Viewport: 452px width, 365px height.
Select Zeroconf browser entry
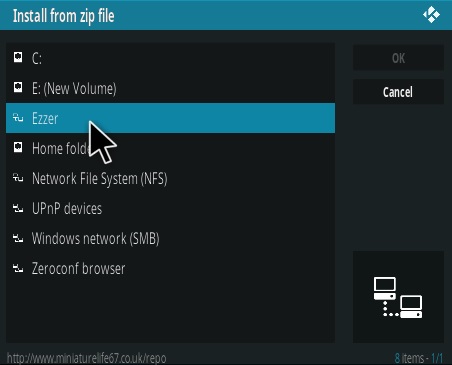170,268
